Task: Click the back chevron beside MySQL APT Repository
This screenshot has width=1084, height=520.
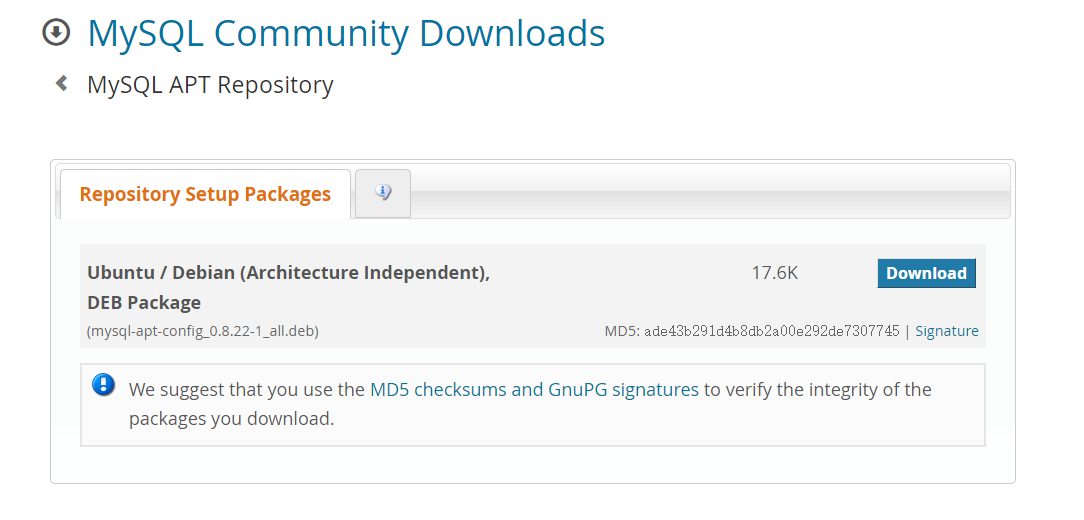Action: (x=62, y=84)
